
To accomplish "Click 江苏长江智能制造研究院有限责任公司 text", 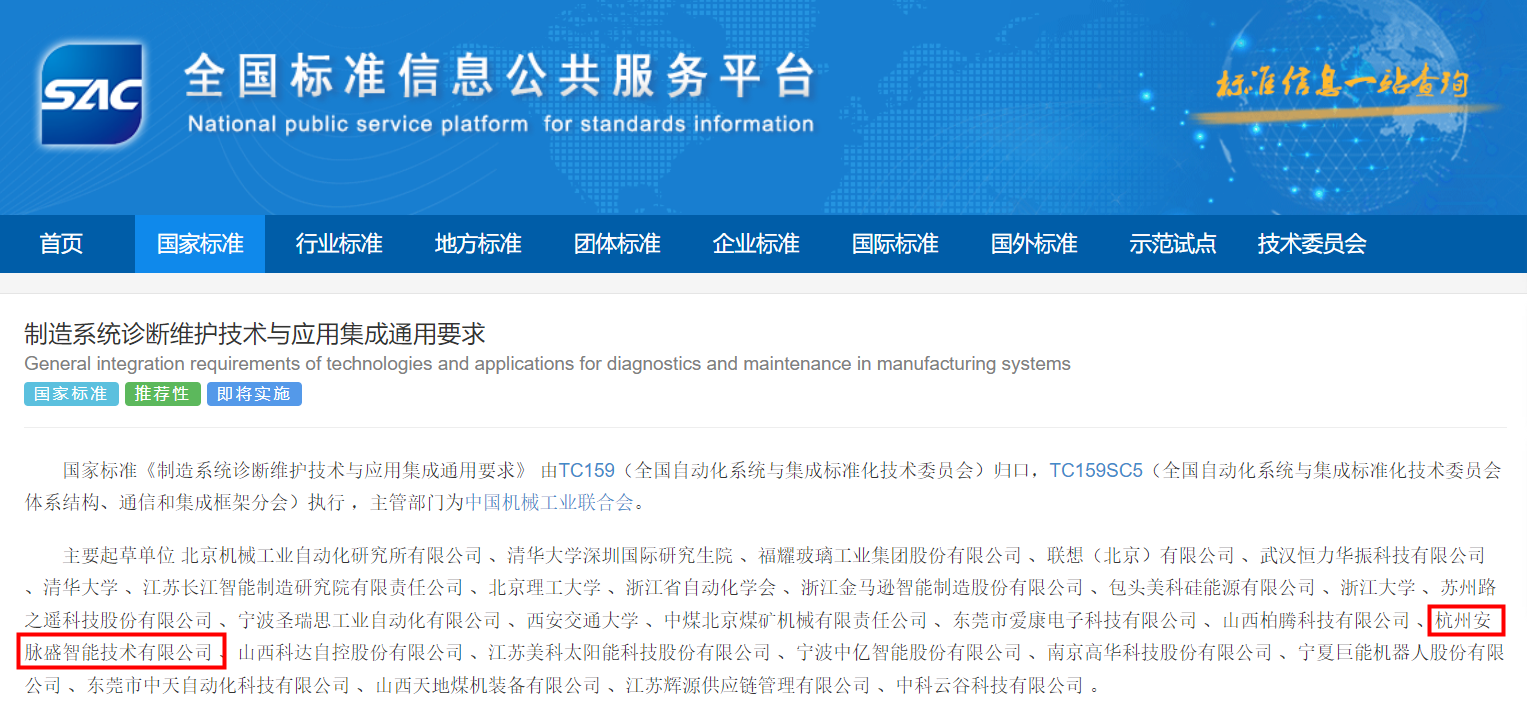I will (x=303, y=588).
